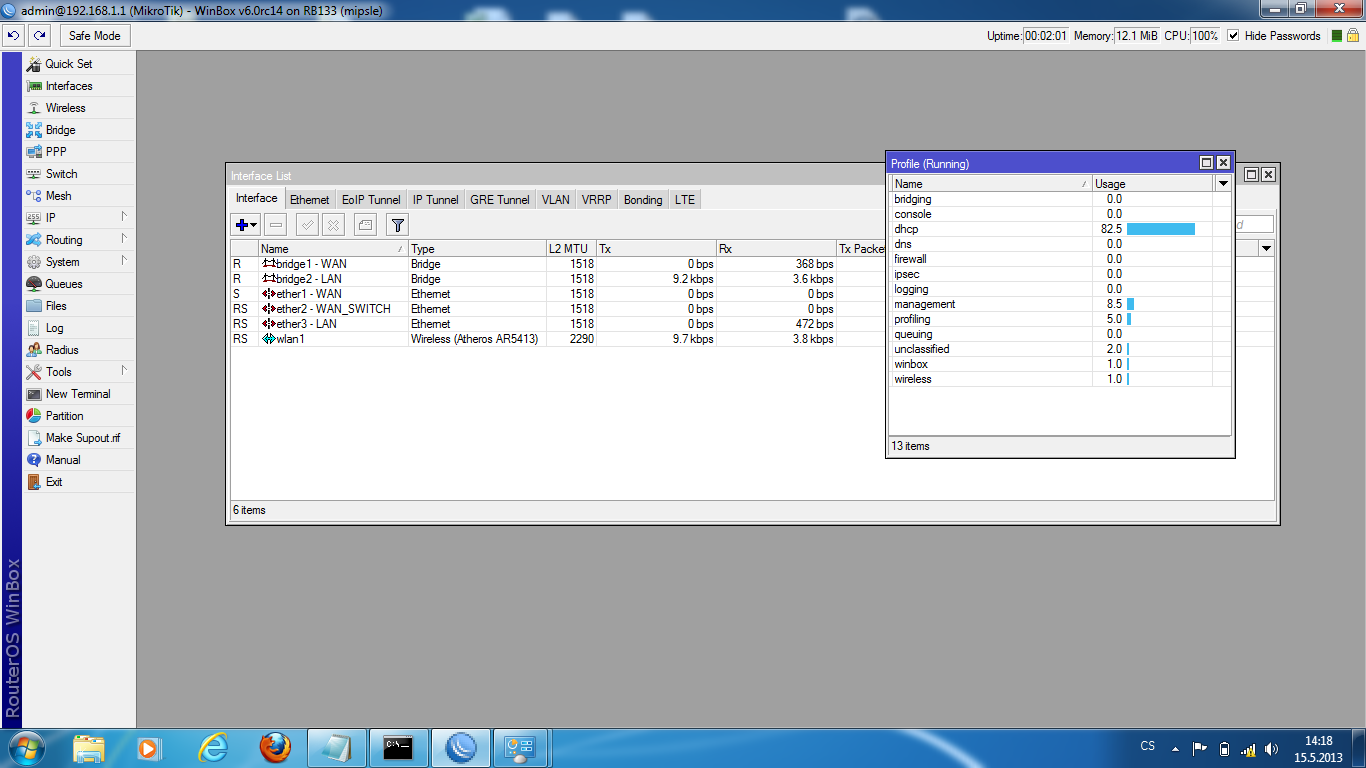
Task: Switch to the VLAN tab
Action: coord(556,200)
